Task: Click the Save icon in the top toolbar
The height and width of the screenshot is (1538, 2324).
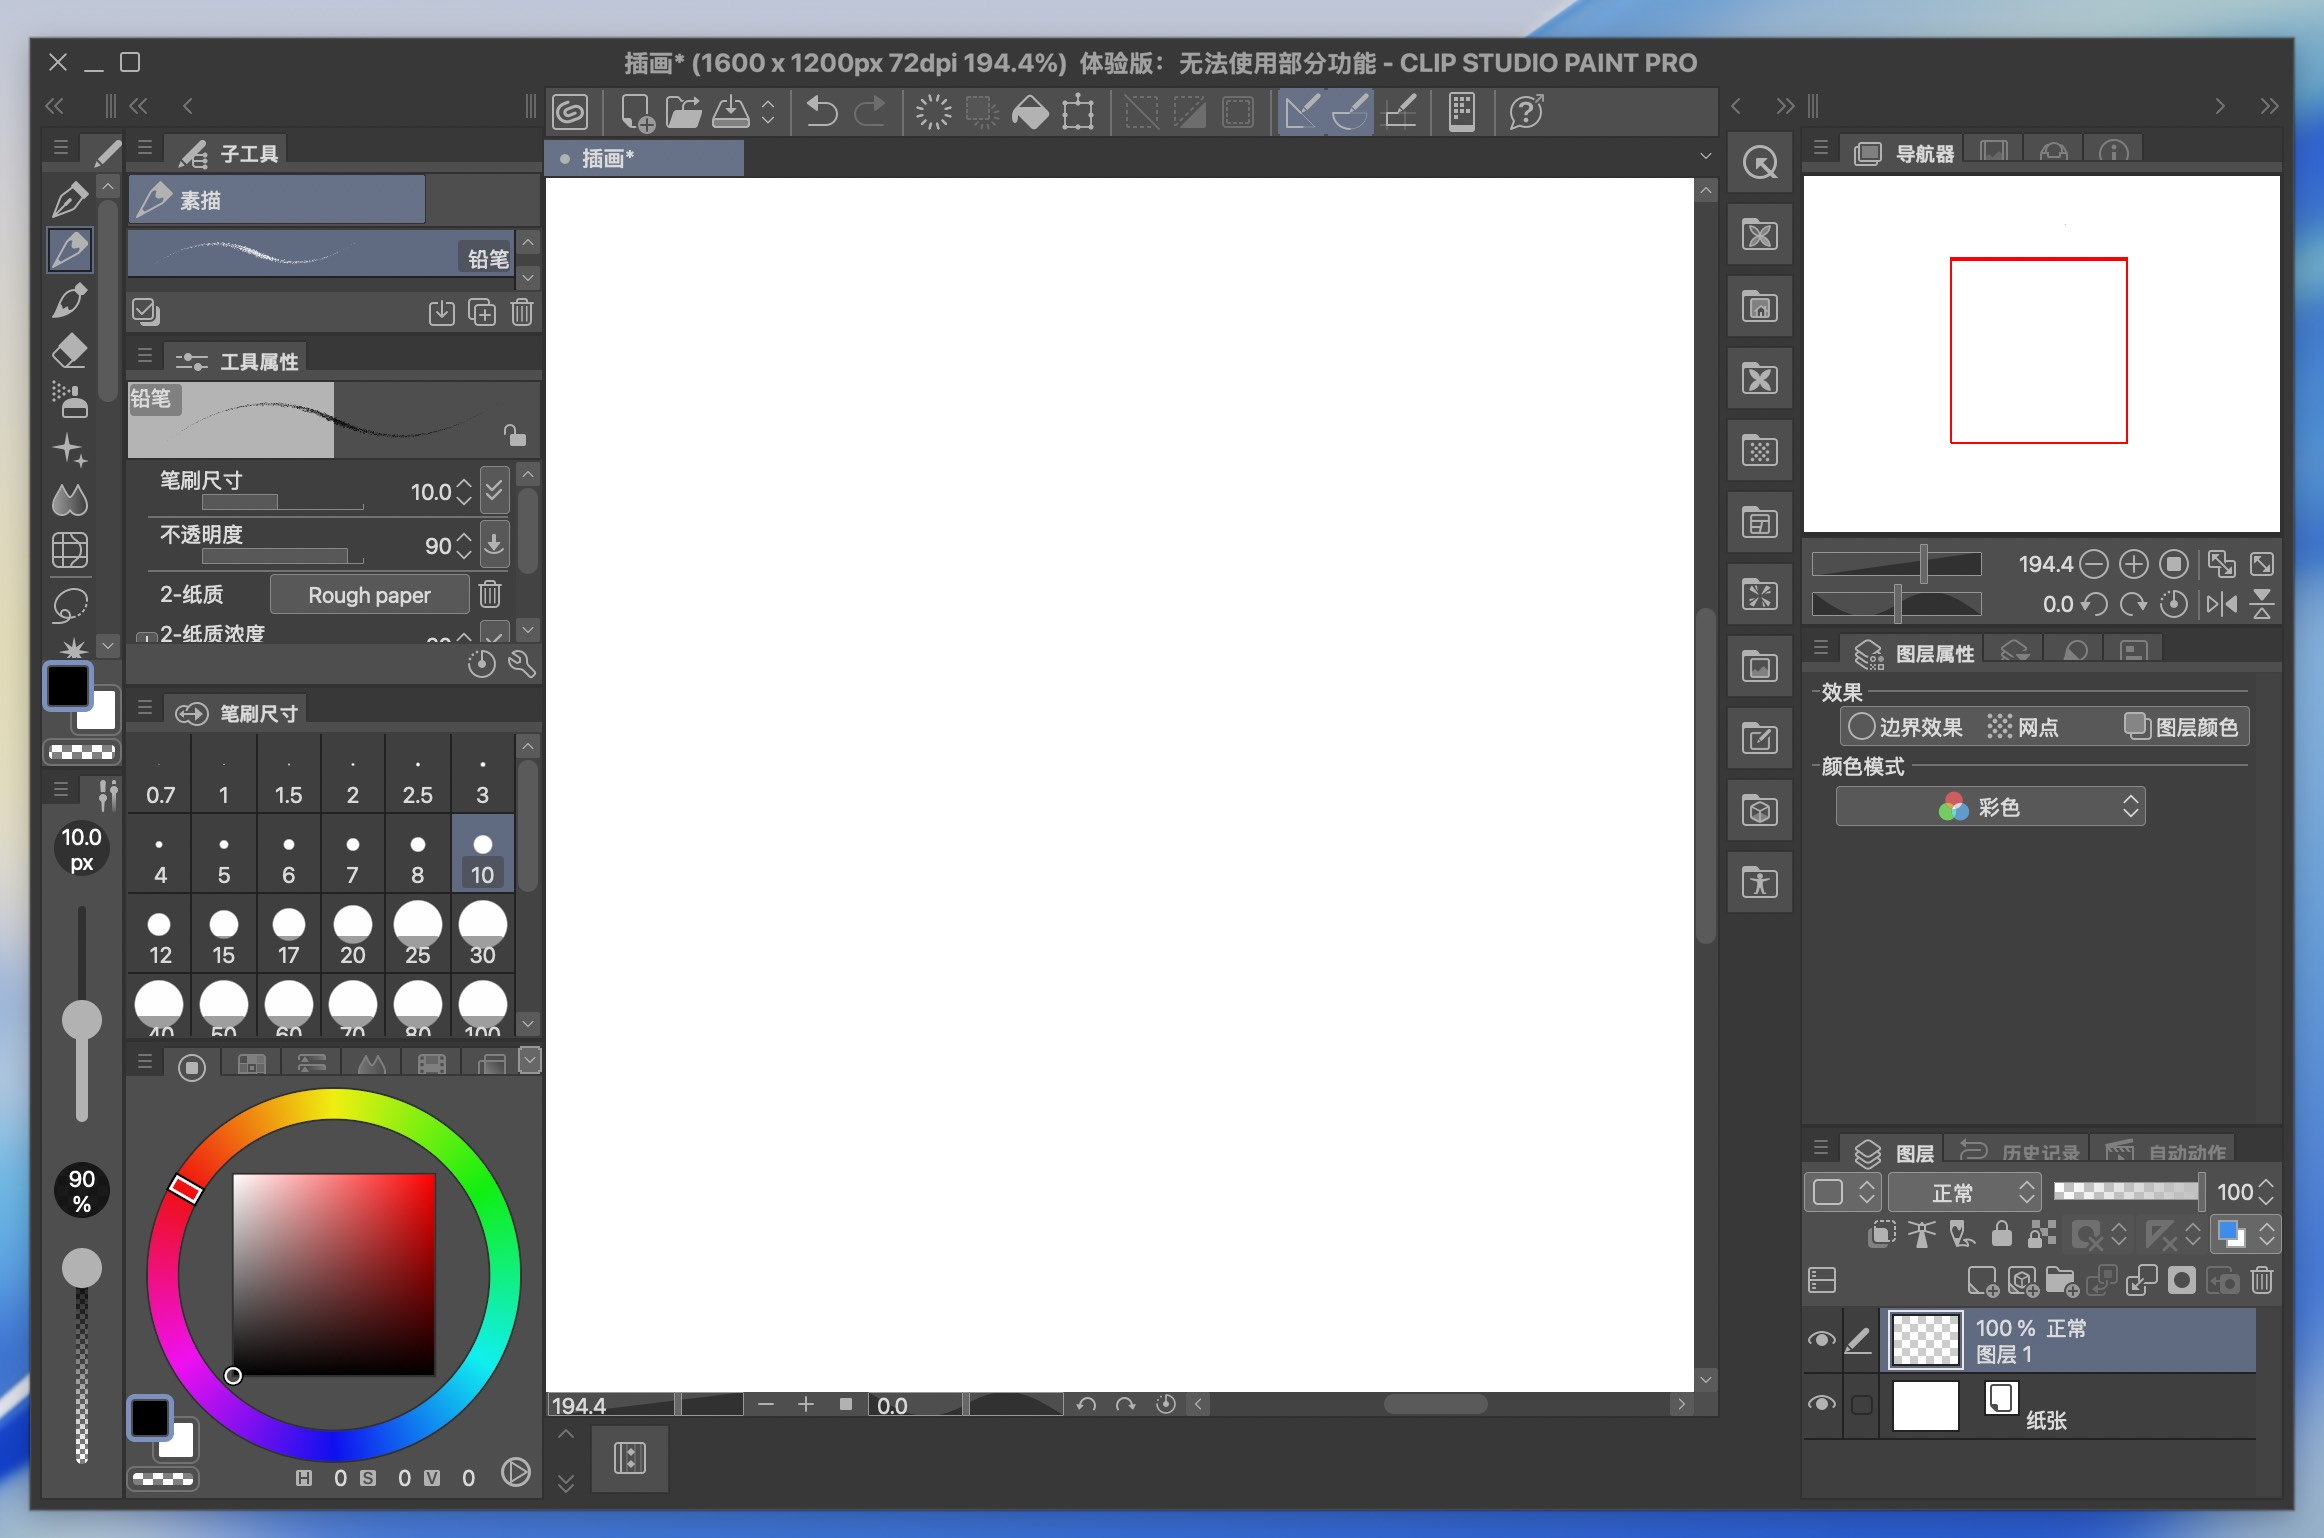Action: pyautogui.click(x=731, y=112)
